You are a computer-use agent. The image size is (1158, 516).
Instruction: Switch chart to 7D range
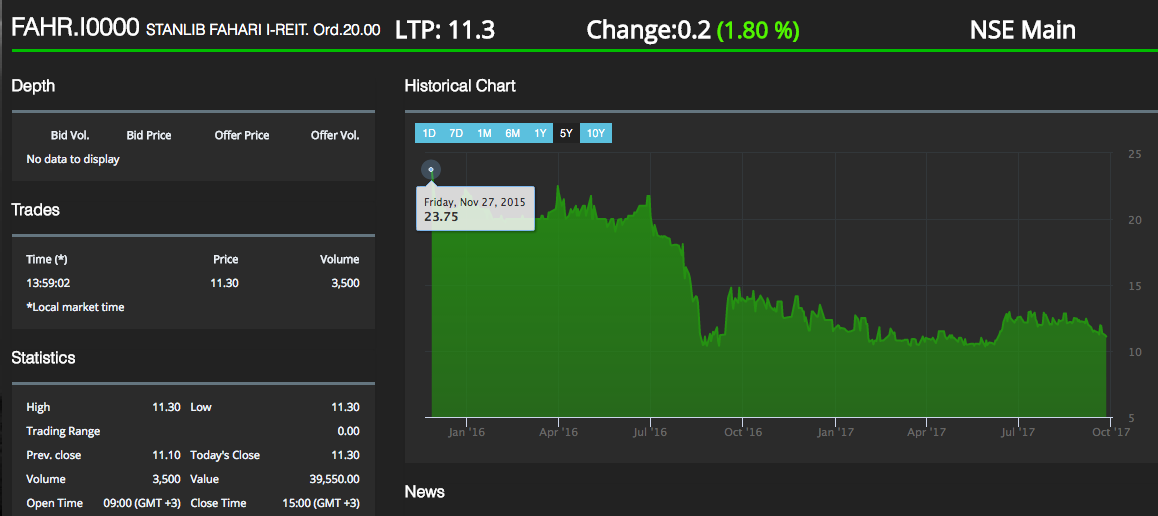click(456, 133)
